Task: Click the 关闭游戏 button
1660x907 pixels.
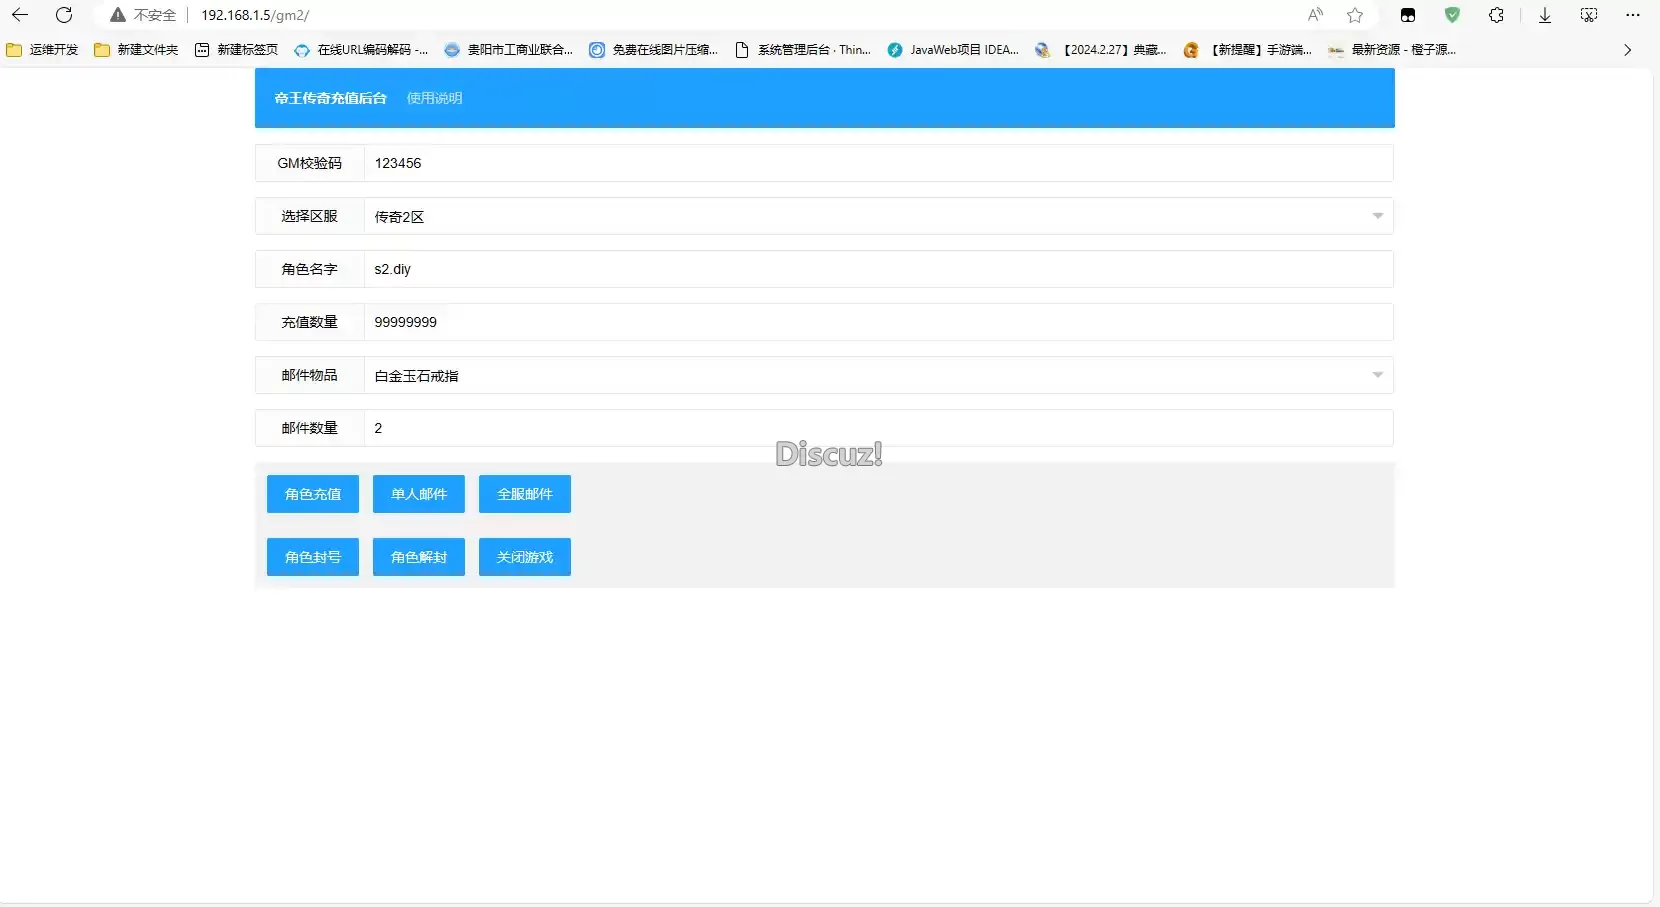Action: (x=525, y=557)
